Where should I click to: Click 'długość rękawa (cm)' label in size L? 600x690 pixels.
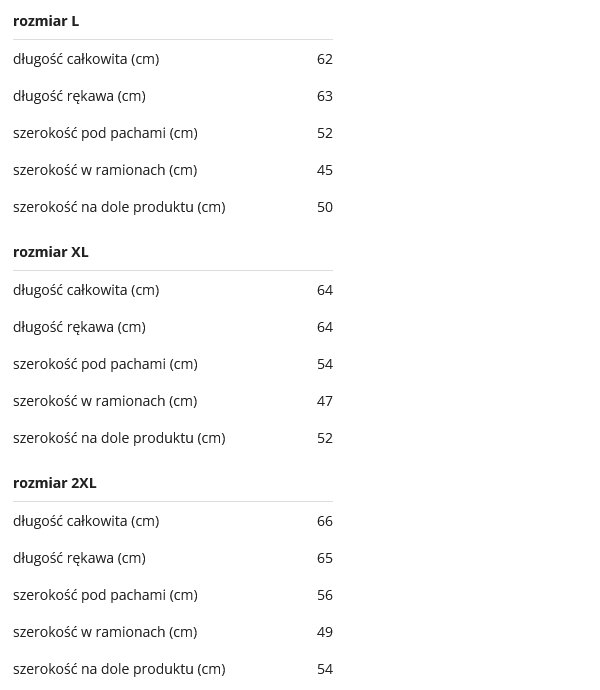[x=79, y=96]
